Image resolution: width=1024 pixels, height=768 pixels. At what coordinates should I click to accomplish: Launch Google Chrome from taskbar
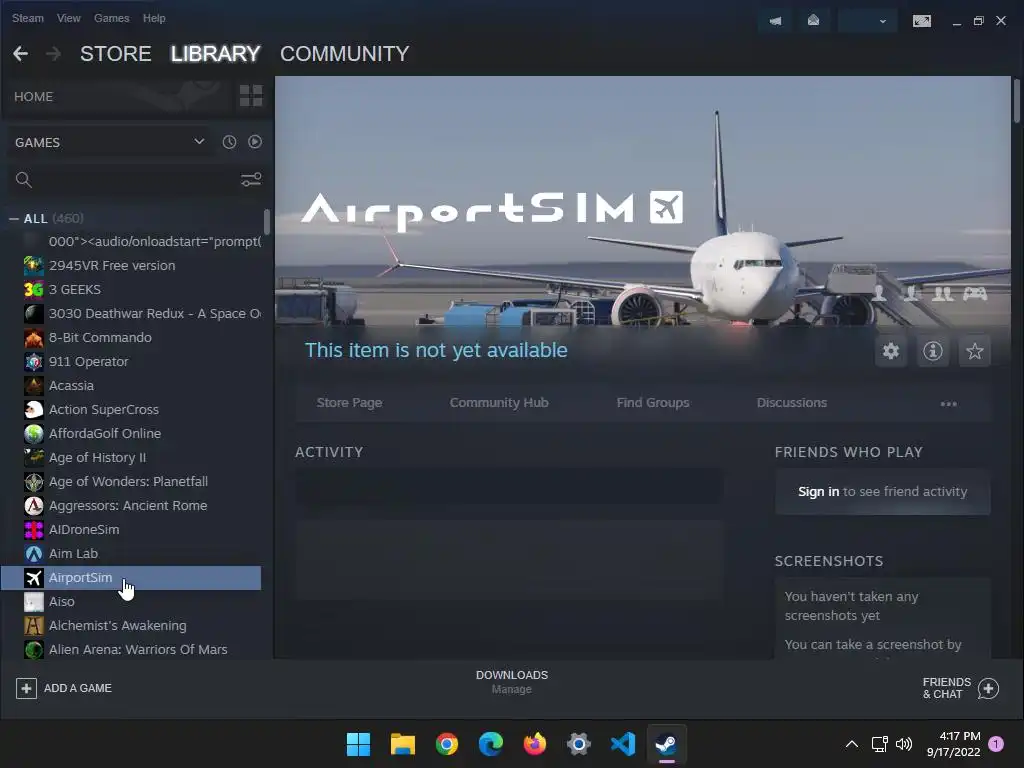coord(447,744)
